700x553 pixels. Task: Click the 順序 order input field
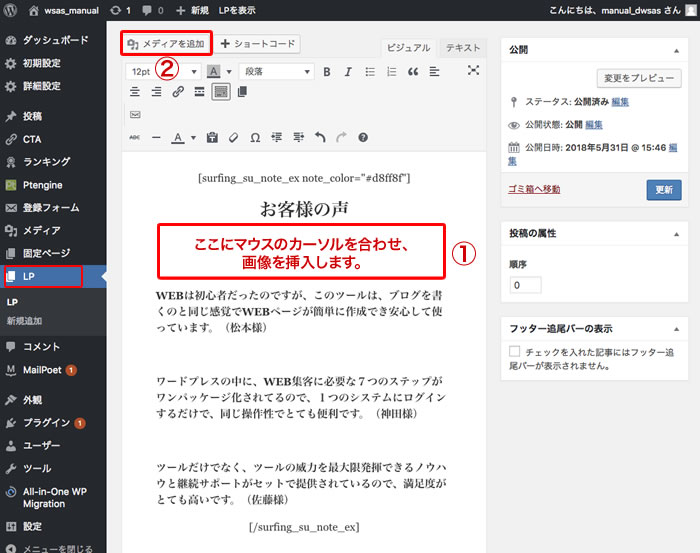pos(525,285)
